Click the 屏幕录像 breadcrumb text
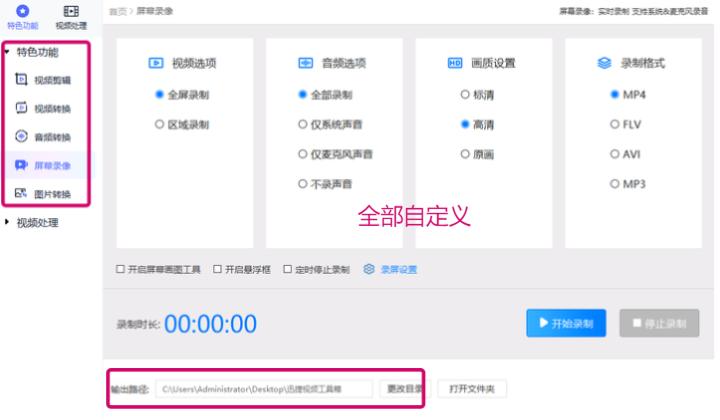Viewport: 720px width, 420px height. (155, 11)
